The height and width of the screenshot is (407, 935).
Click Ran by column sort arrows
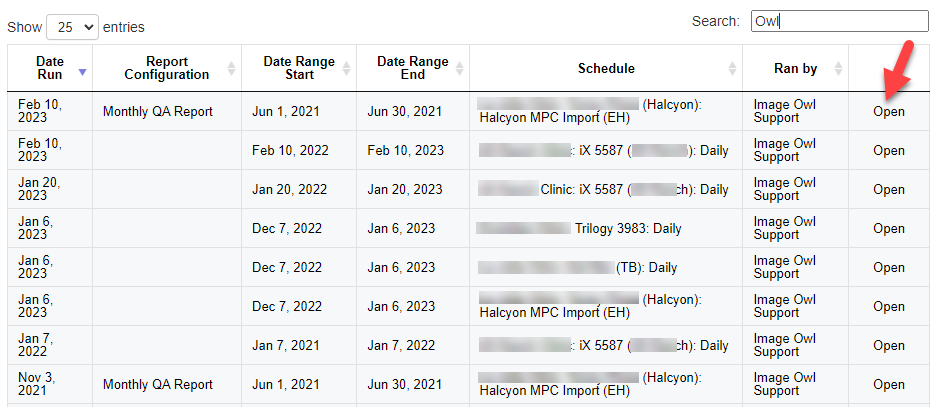pos(838,69)
